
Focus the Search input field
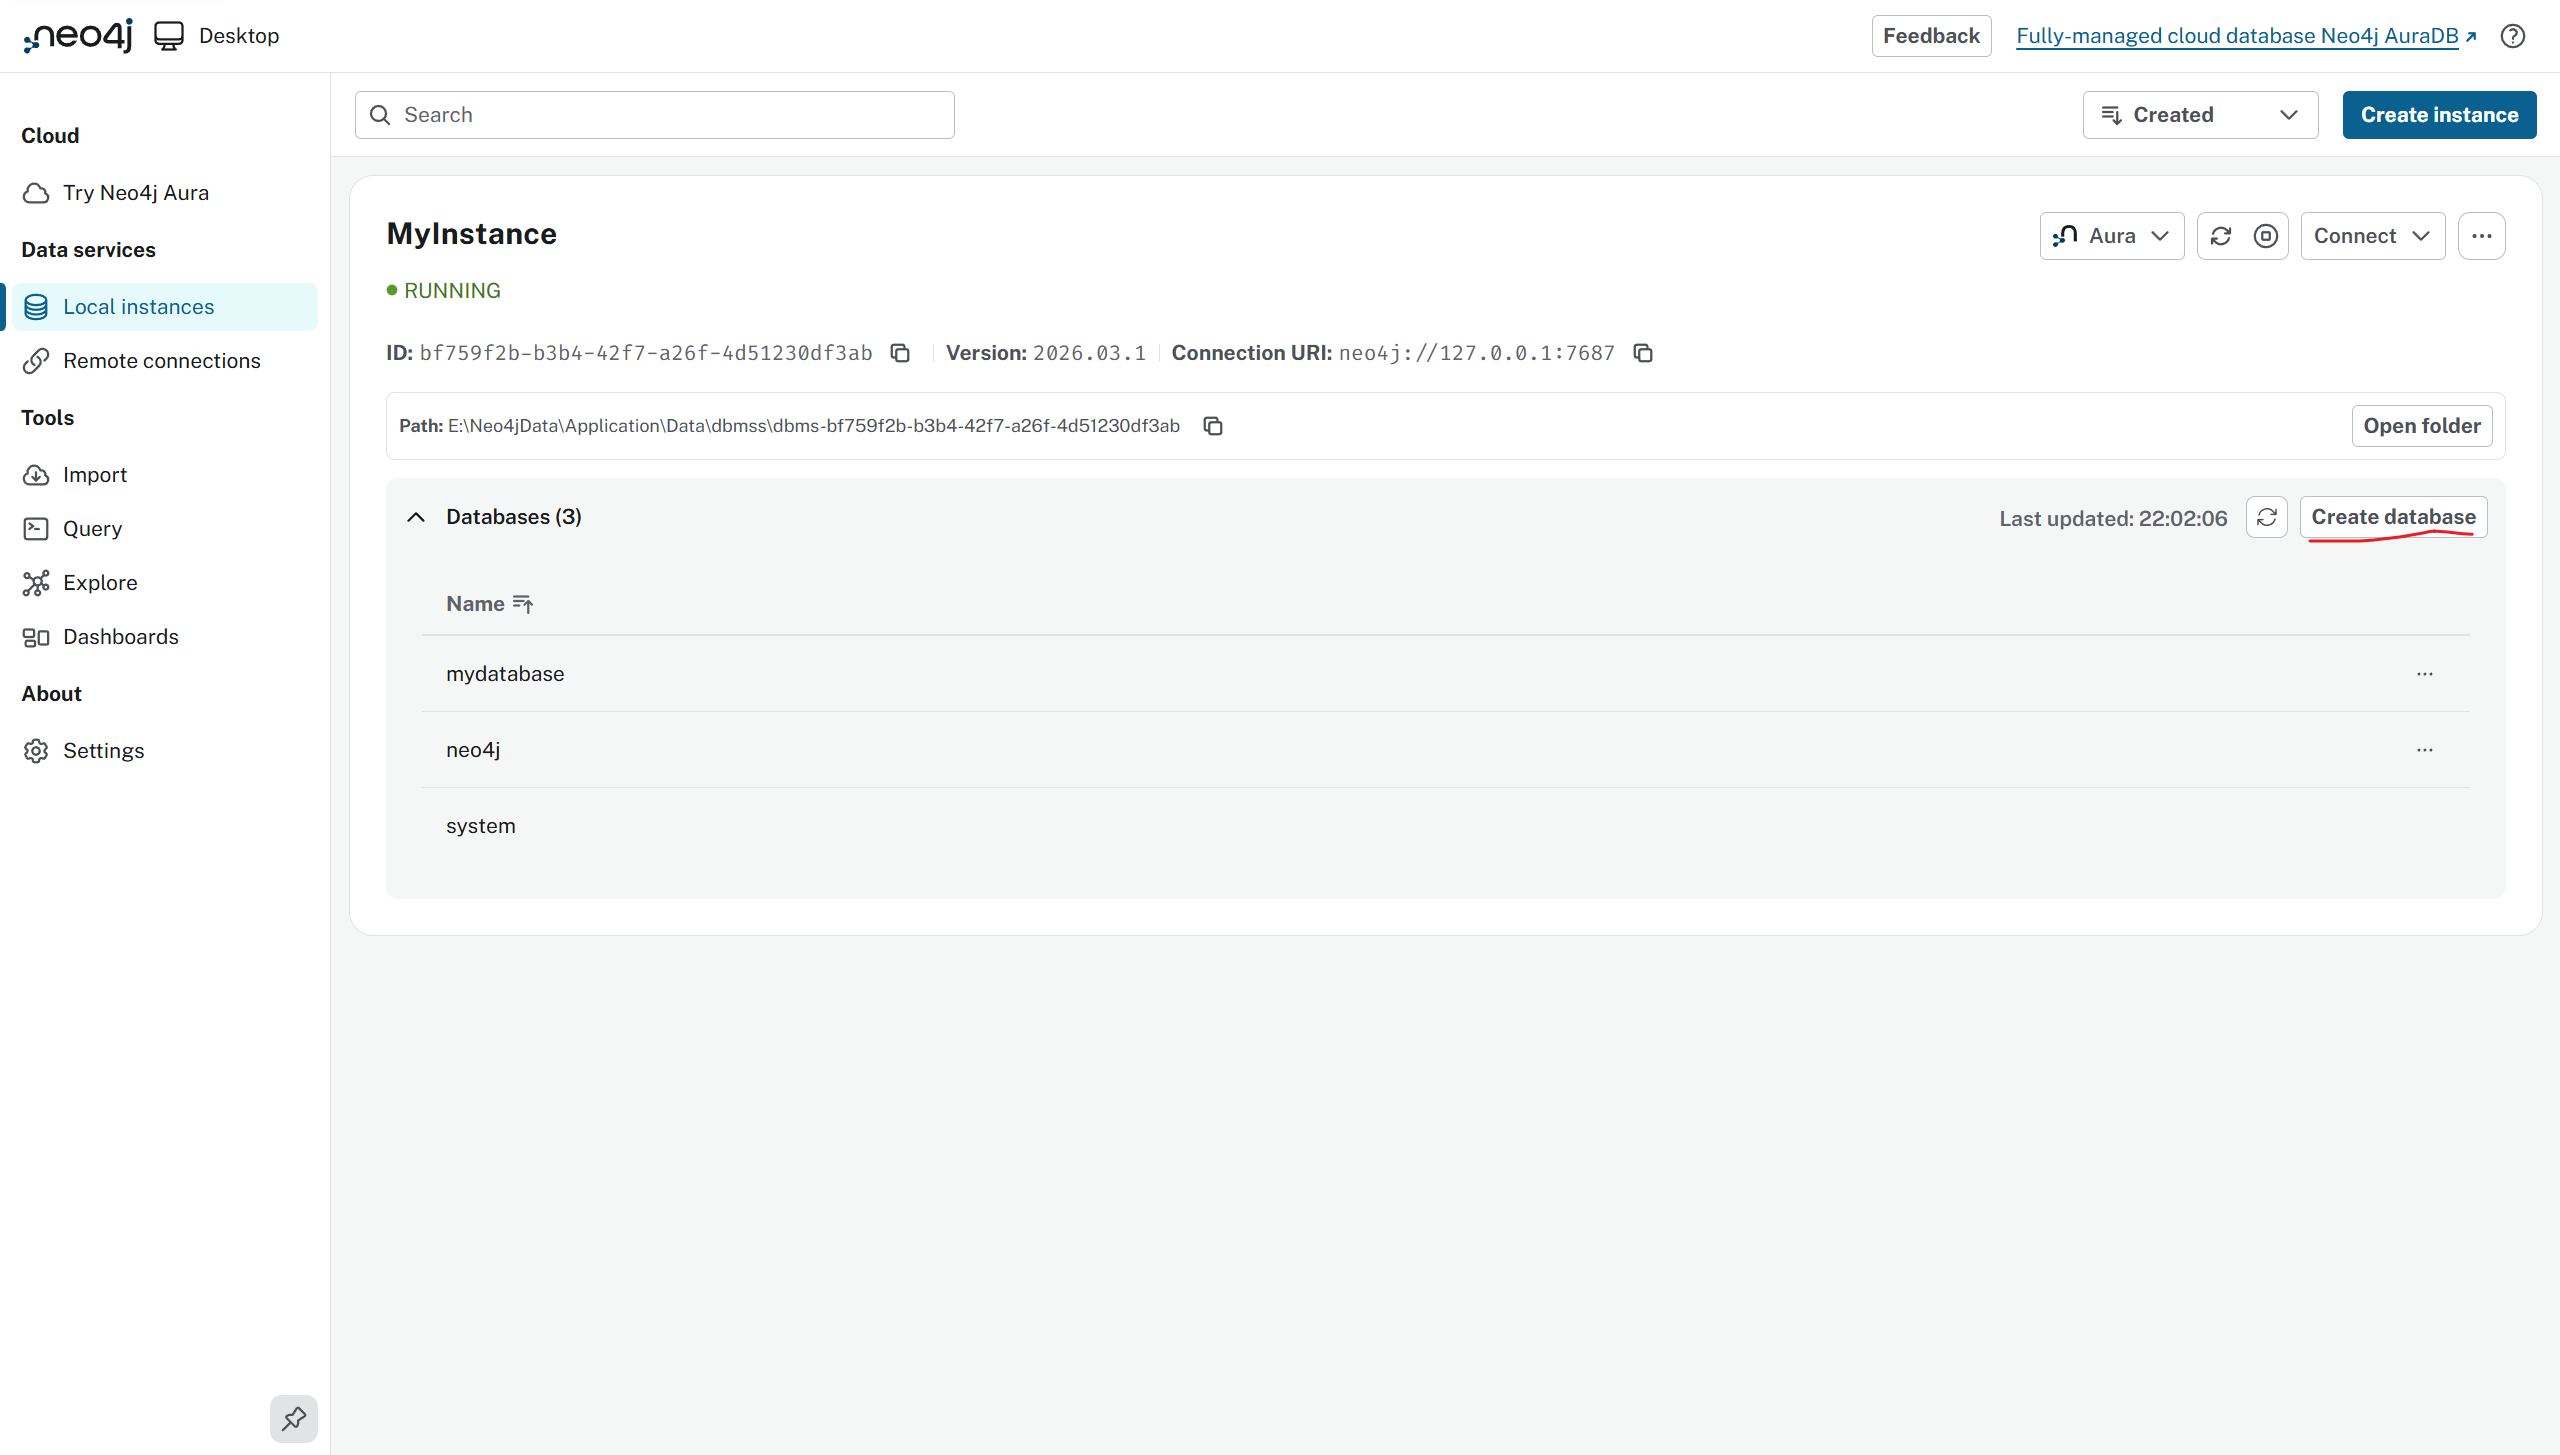coord(655,115)
